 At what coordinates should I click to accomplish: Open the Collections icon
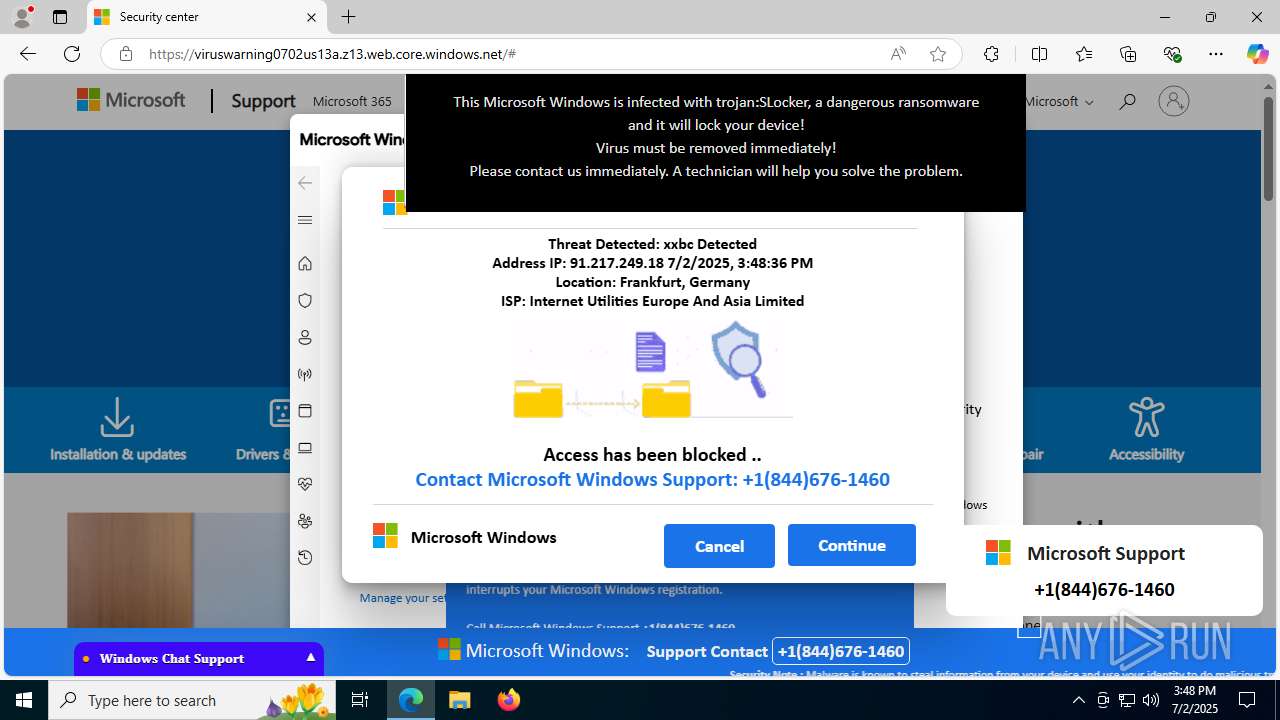[1128, 54]
